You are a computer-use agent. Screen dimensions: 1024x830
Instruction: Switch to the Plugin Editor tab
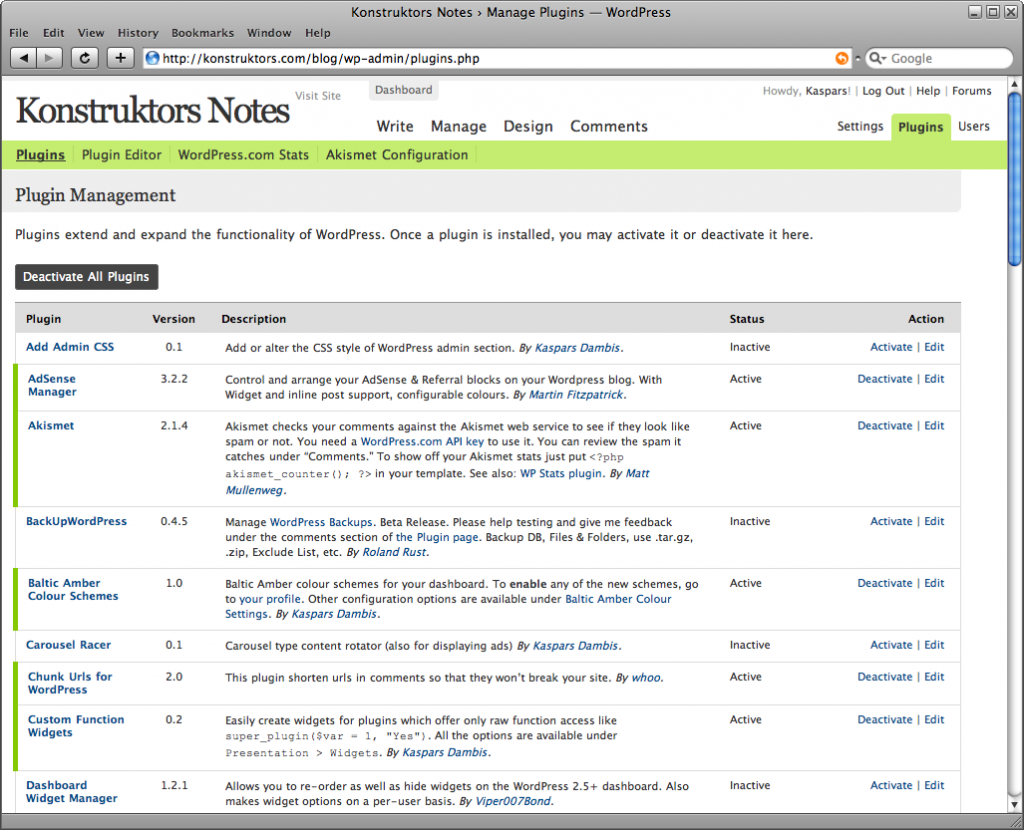[121, 155]
